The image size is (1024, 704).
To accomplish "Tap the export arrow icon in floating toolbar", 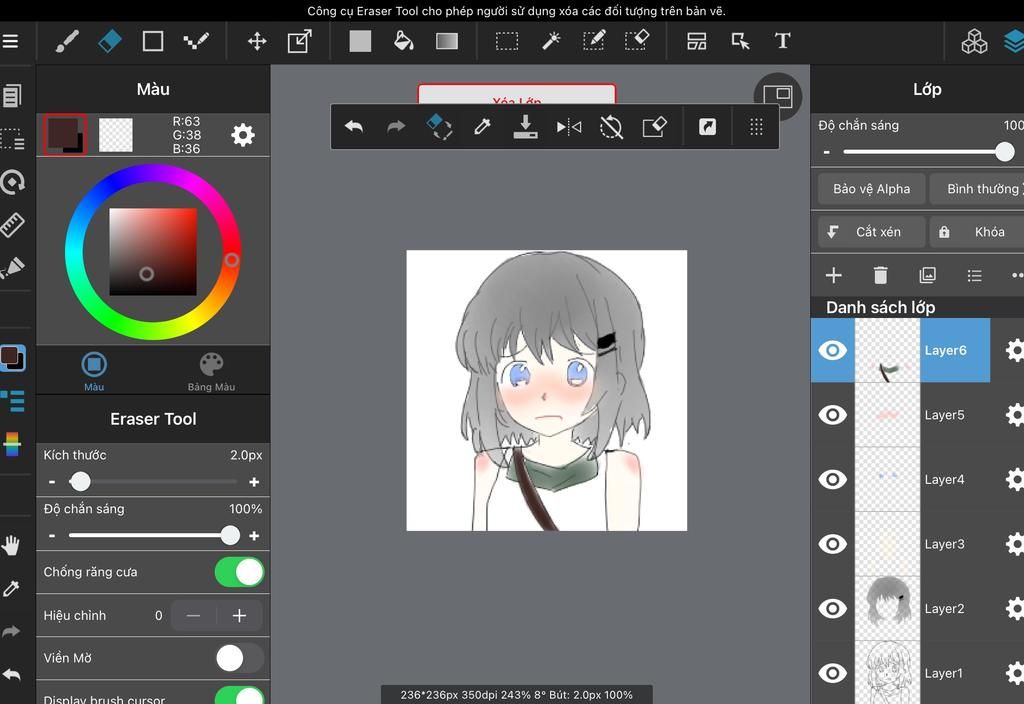I will click(x=707, y=127).
